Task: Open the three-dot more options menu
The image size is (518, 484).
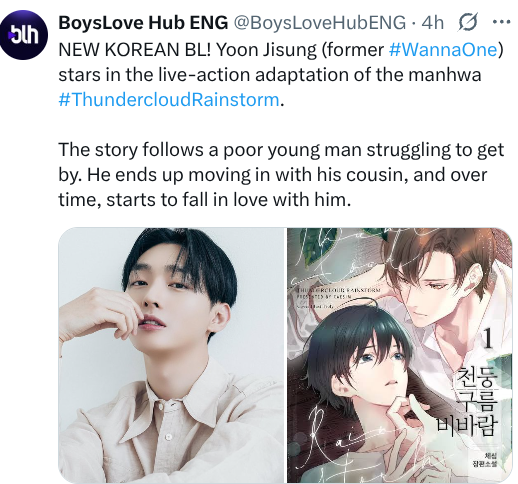Action: (501, 22)
